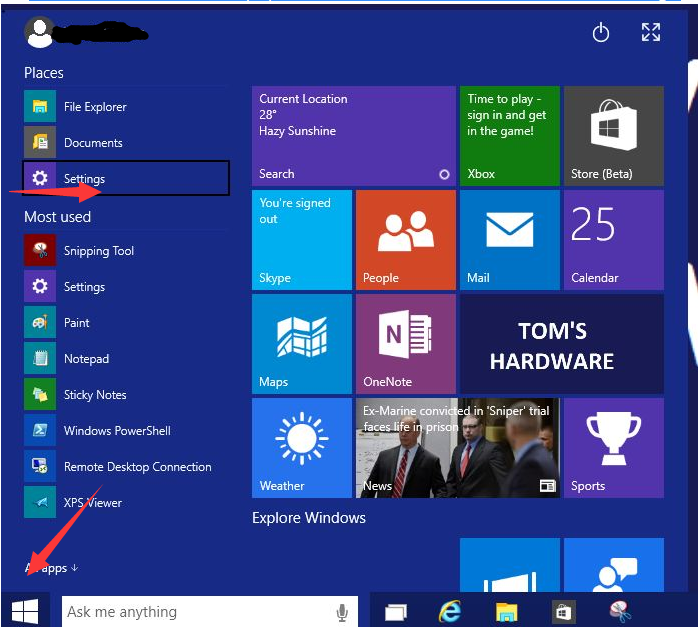Click the Windows Start button
This screenshot has width=700, height=627.
pyautogui.click(x=25, y=610)
